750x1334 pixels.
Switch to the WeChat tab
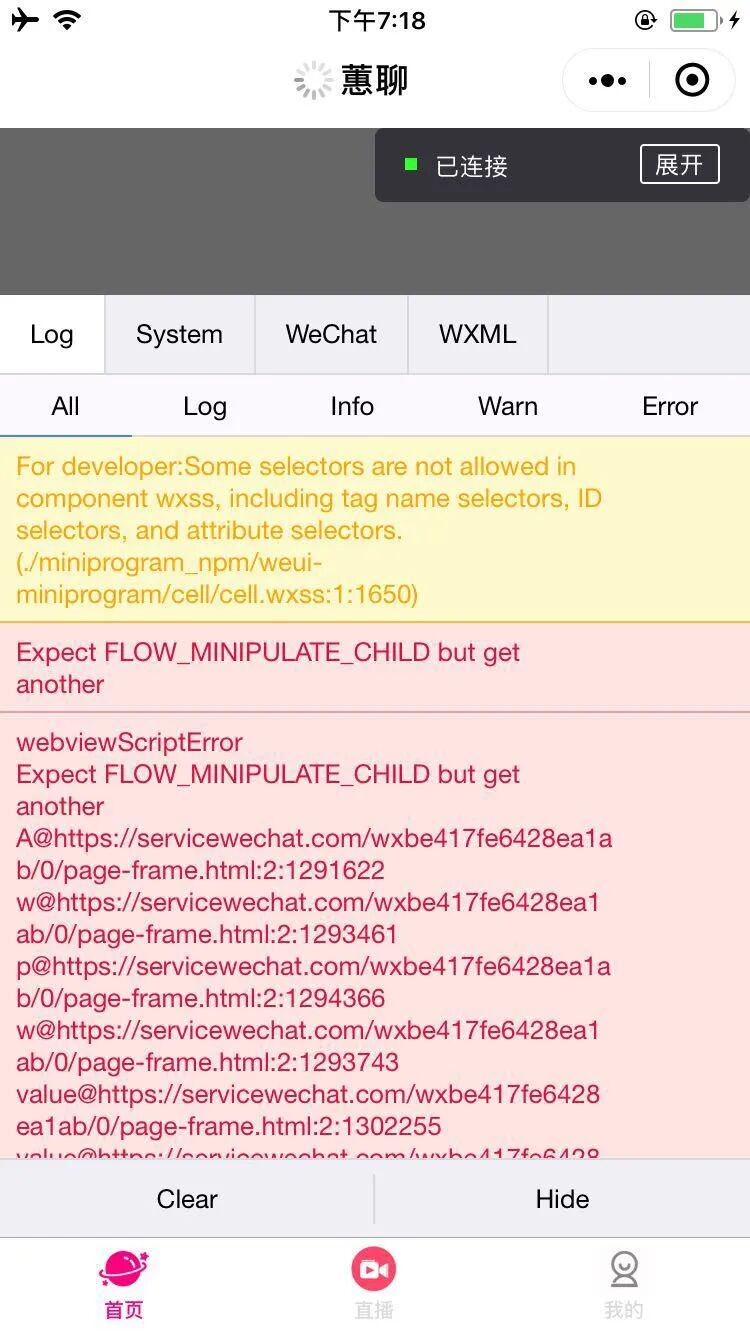[331, 335]
